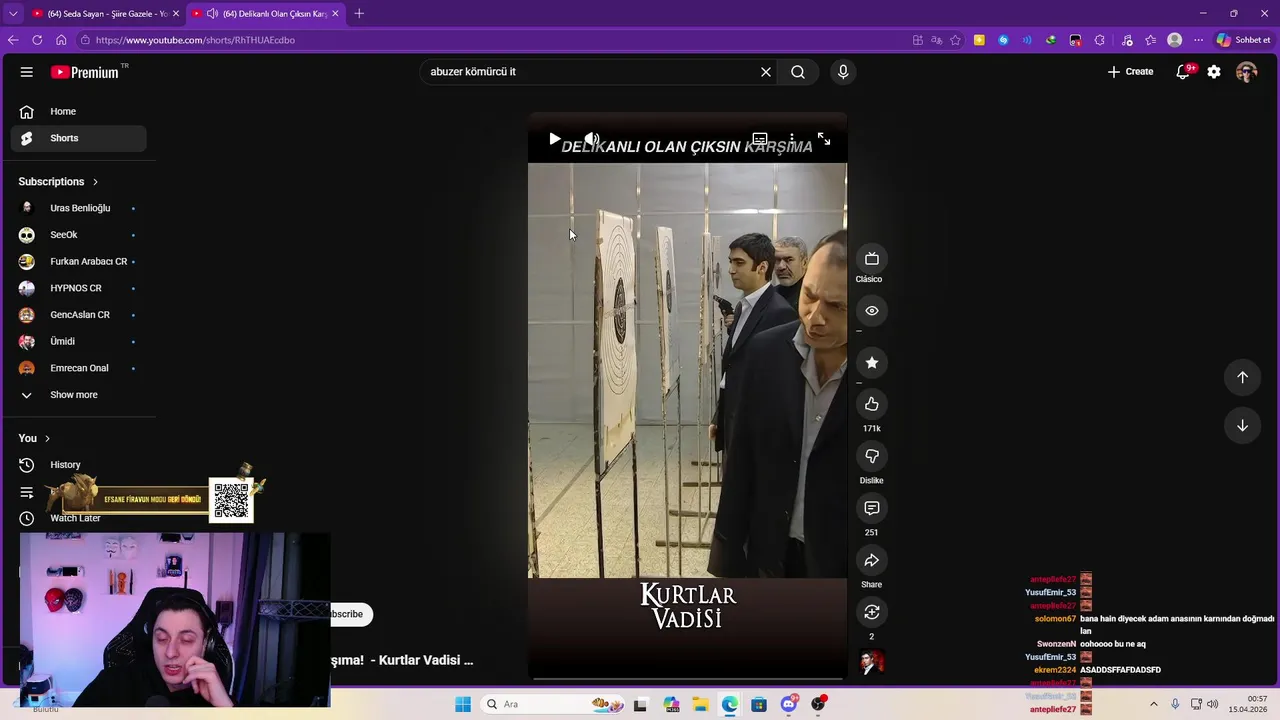Go back in the browser

pos(13,40)
